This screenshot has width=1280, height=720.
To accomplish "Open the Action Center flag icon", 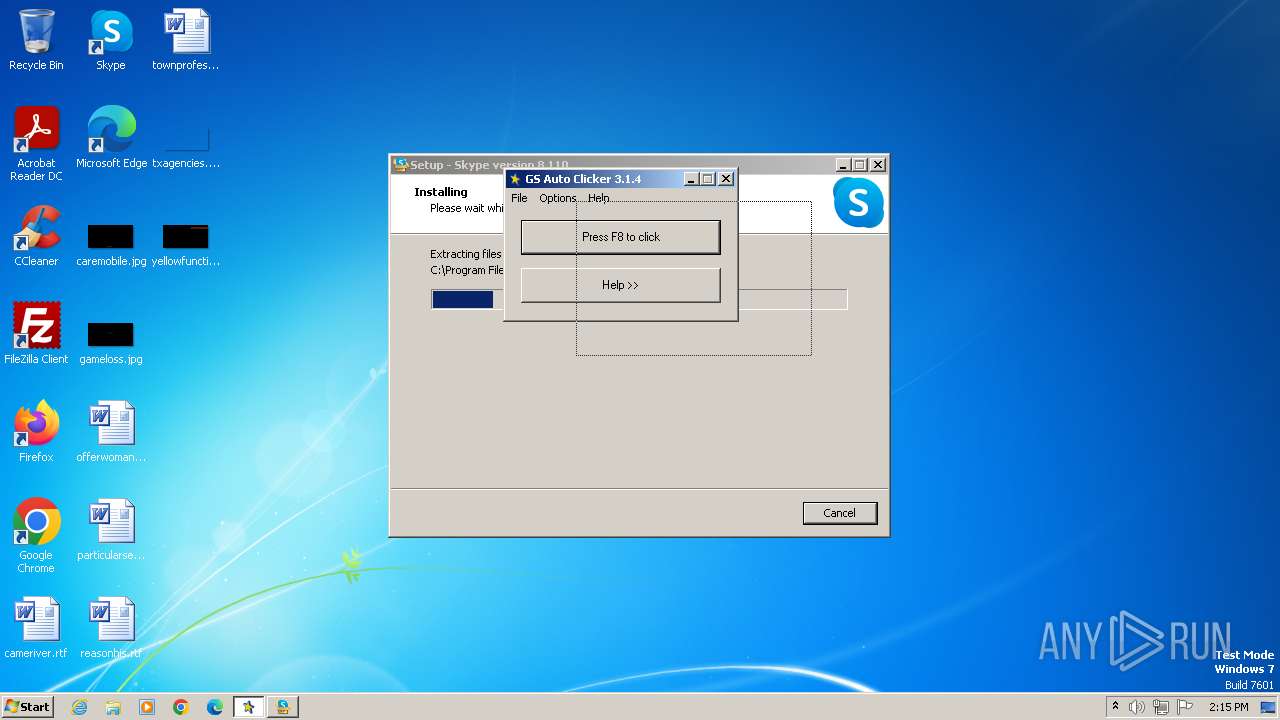I will 1185,707.
